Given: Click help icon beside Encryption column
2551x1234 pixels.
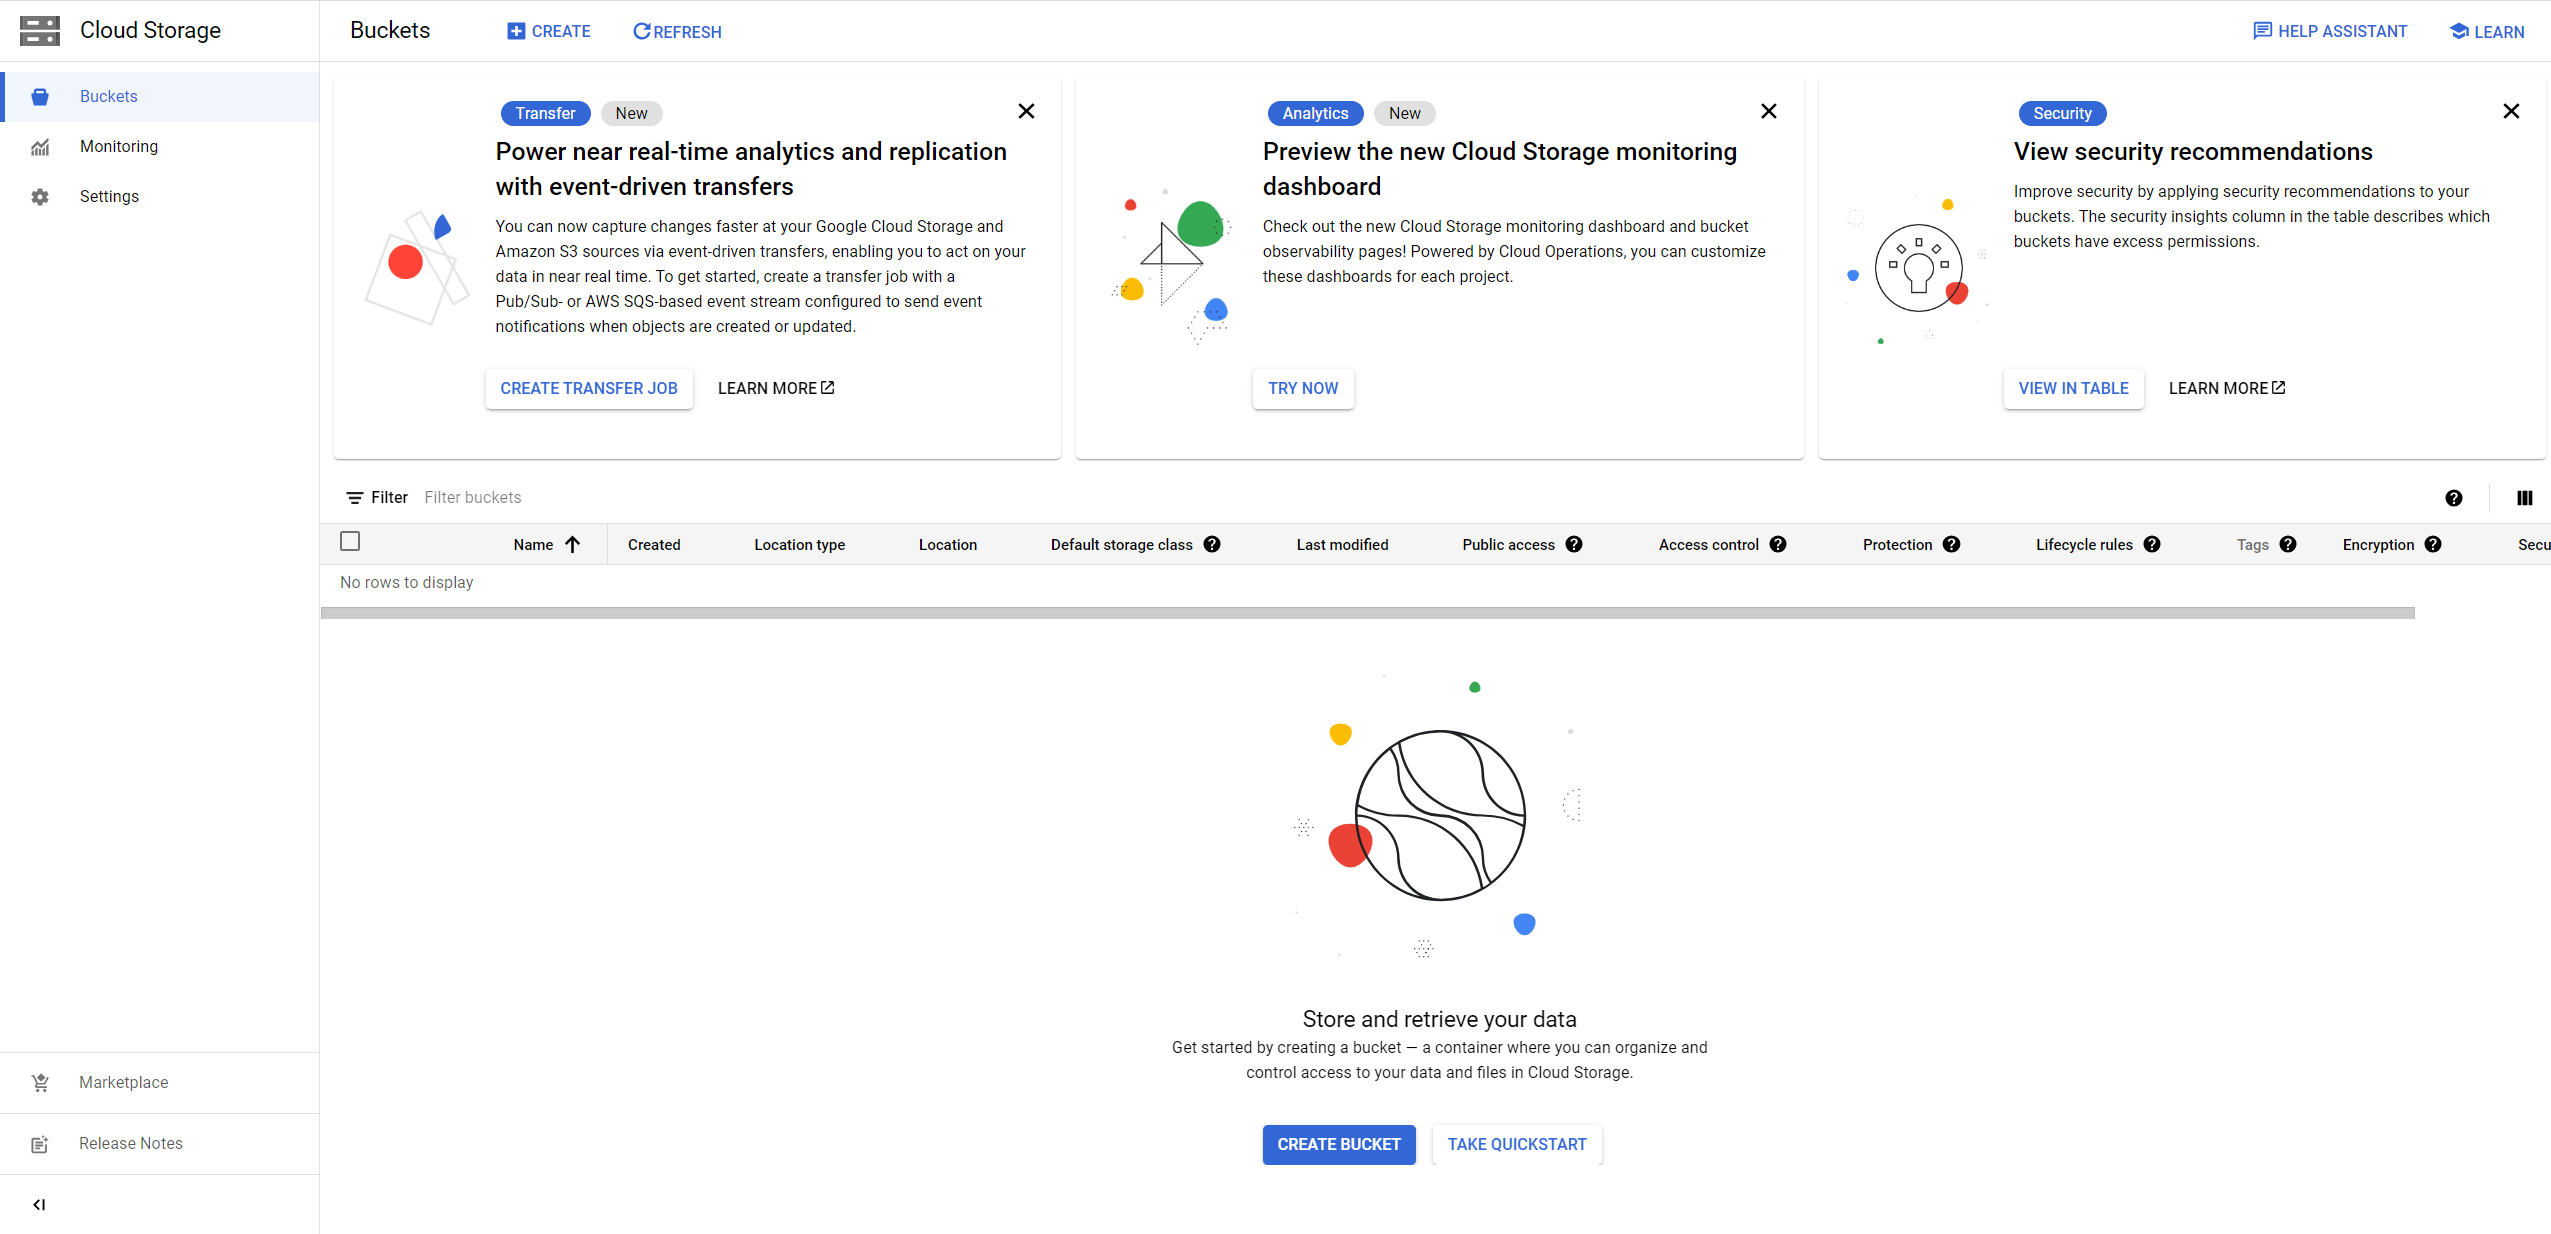Looking at the screenshot, I should [2433, 544].
